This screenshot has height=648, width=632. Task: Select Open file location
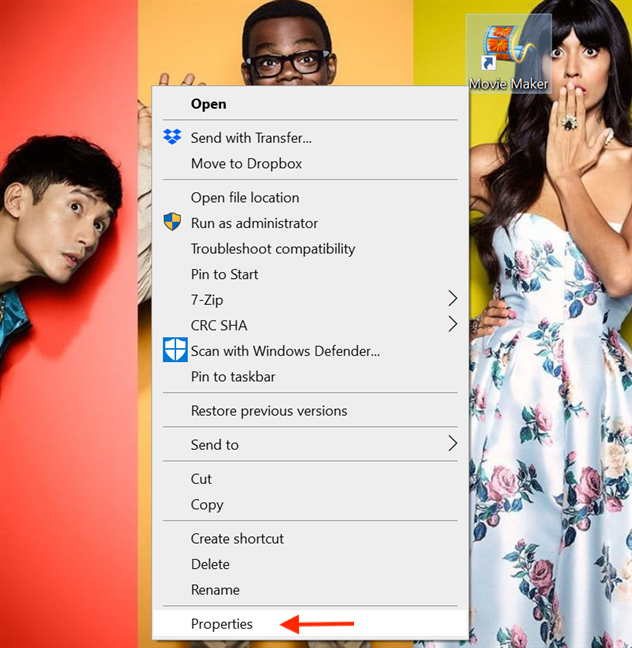click(310, 198)
